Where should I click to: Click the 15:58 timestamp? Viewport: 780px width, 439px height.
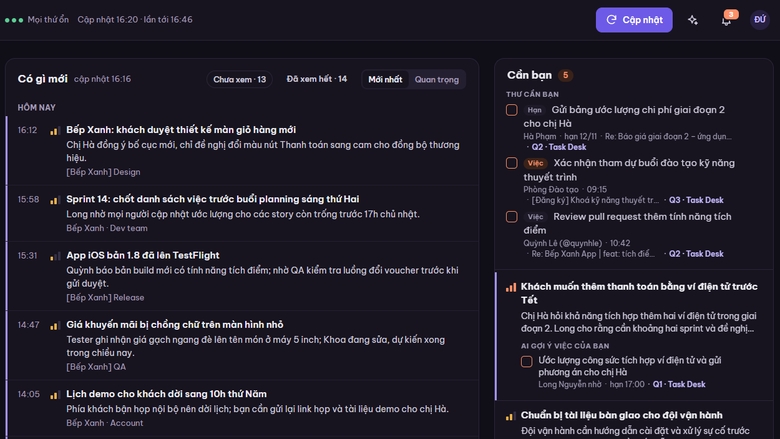(28, 199)
